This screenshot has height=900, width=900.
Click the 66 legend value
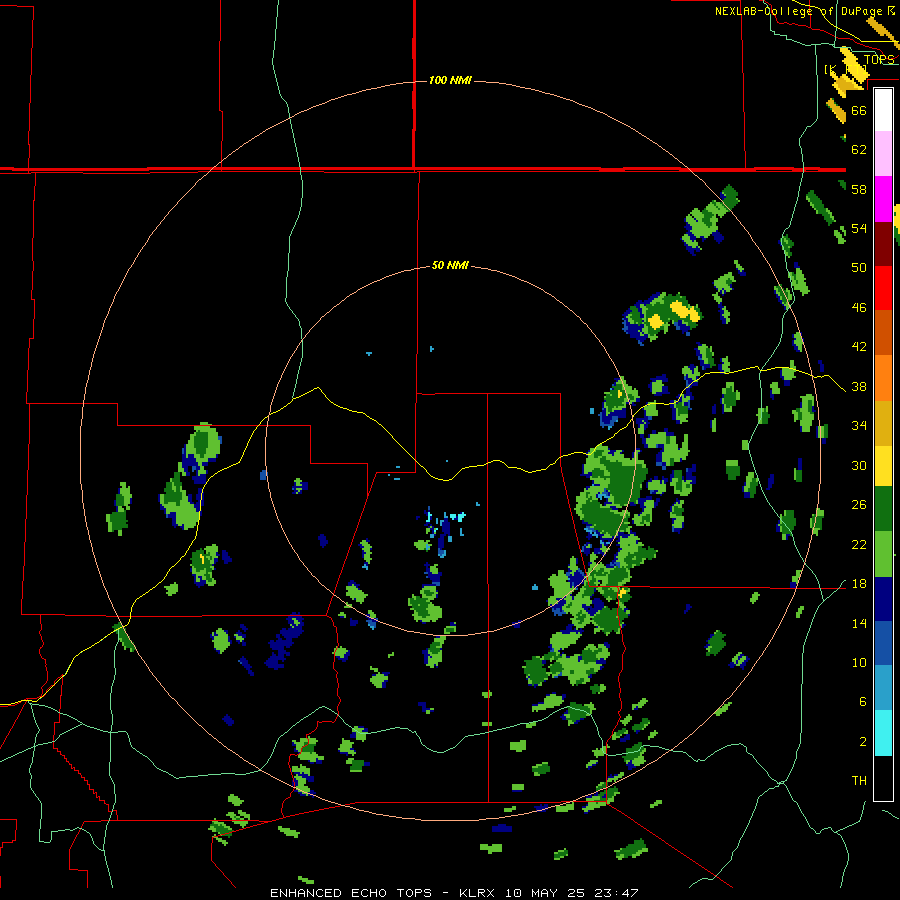[x=859, y=110]
